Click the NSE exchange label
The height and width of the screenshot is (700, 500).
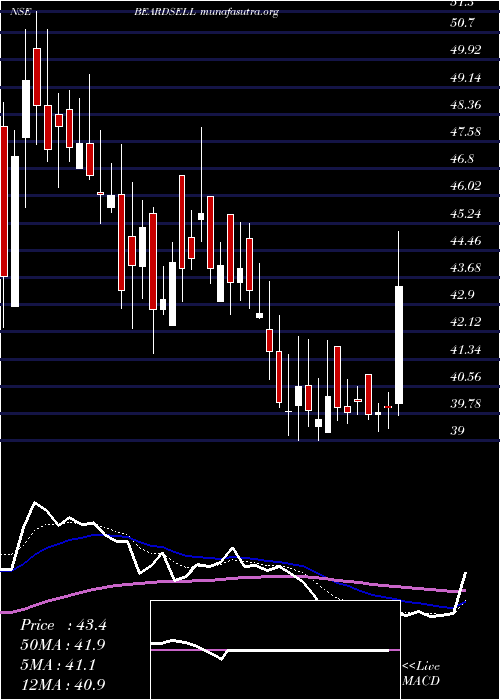tap(21, 12)
